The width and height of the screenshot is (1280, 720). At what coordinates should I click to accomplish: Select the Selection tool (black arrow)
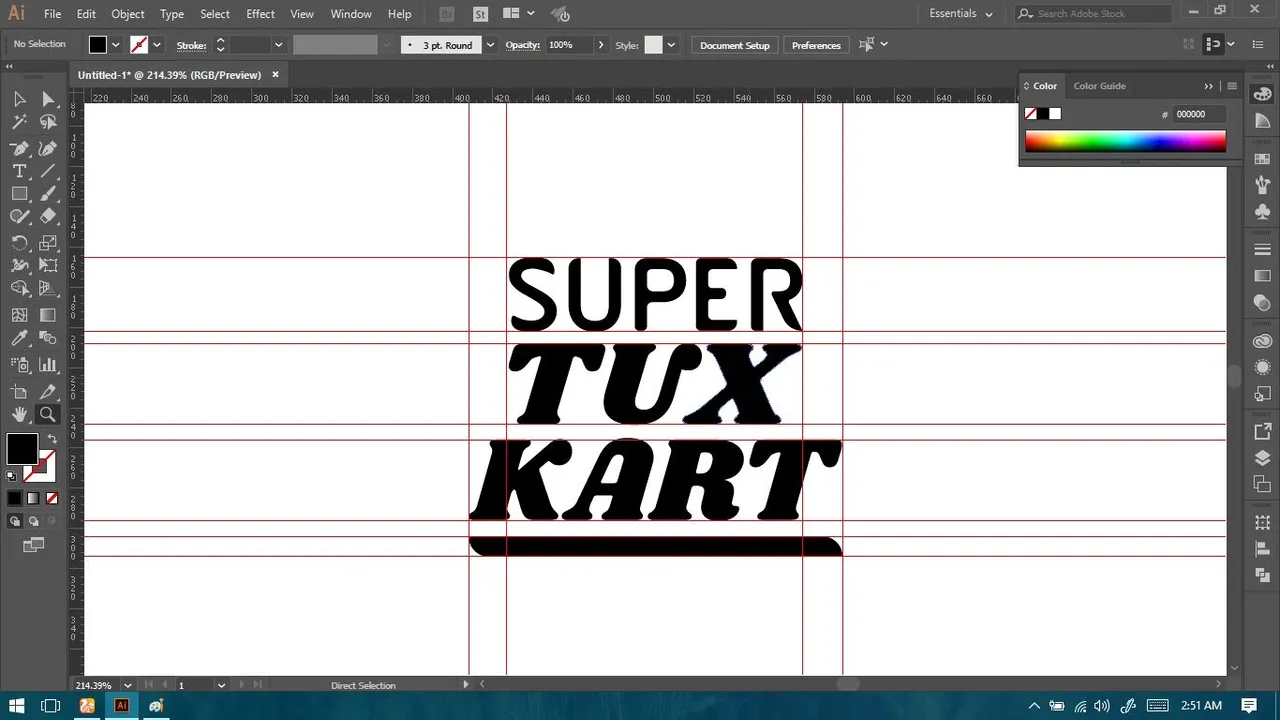pos(19,98)
